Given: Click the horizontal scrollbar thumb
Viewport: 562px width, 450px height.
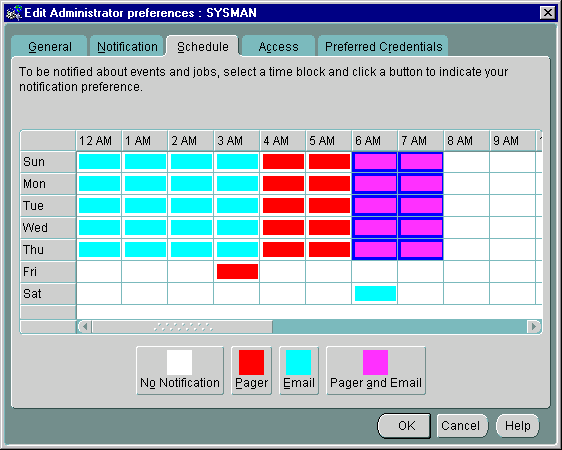Looking at the screenshot, I should point(182,327).
